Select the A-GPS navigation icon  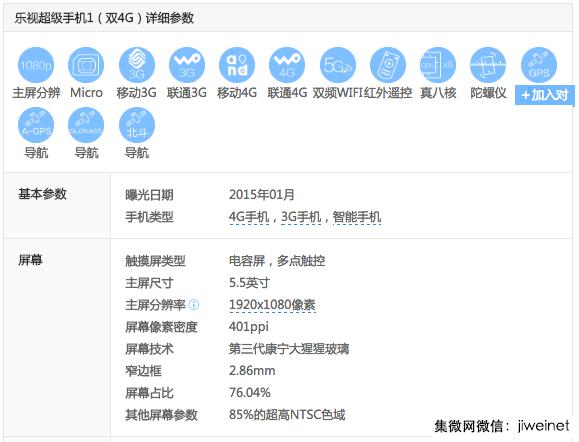click(36, 125)
